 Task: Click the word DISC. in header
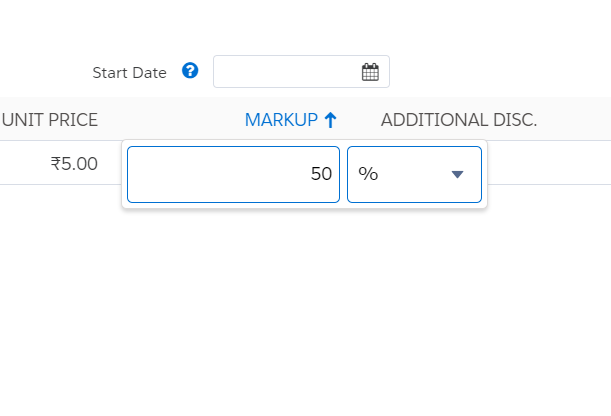click(x=516, y=120)
